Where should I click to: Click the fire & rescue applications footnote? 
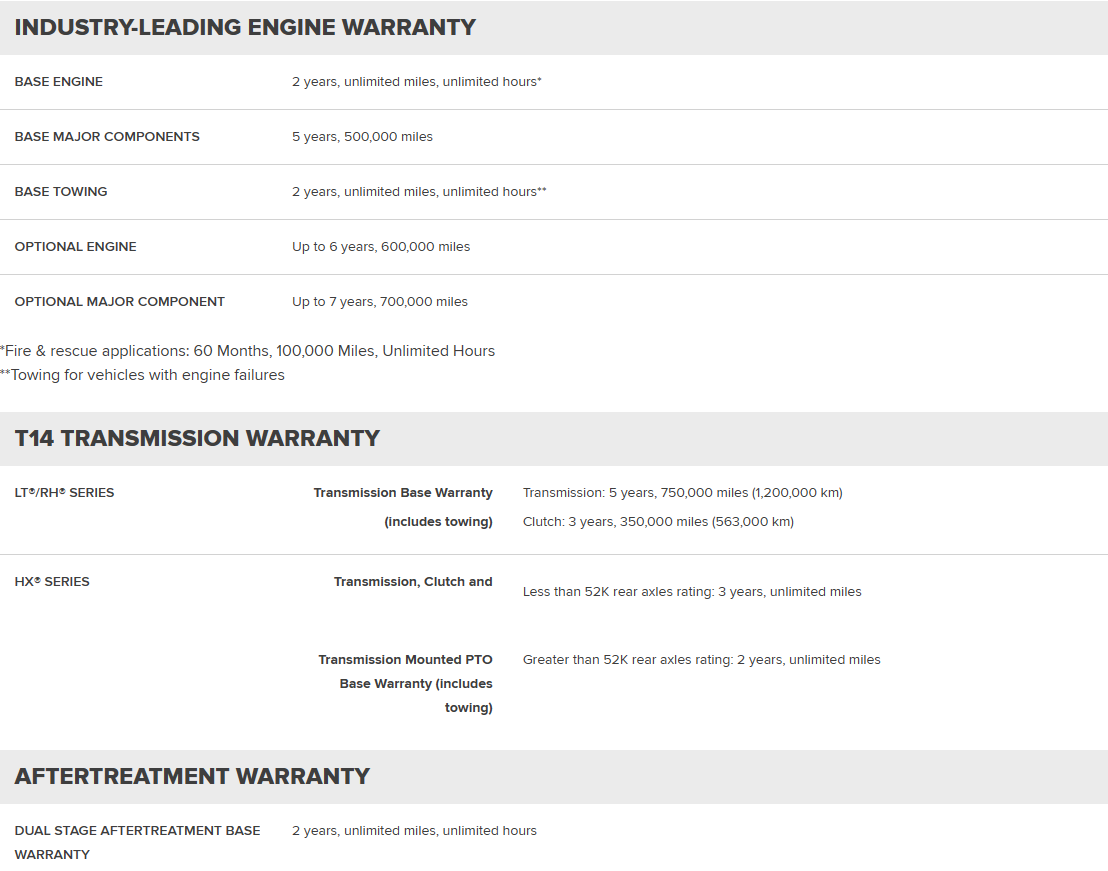247,351
